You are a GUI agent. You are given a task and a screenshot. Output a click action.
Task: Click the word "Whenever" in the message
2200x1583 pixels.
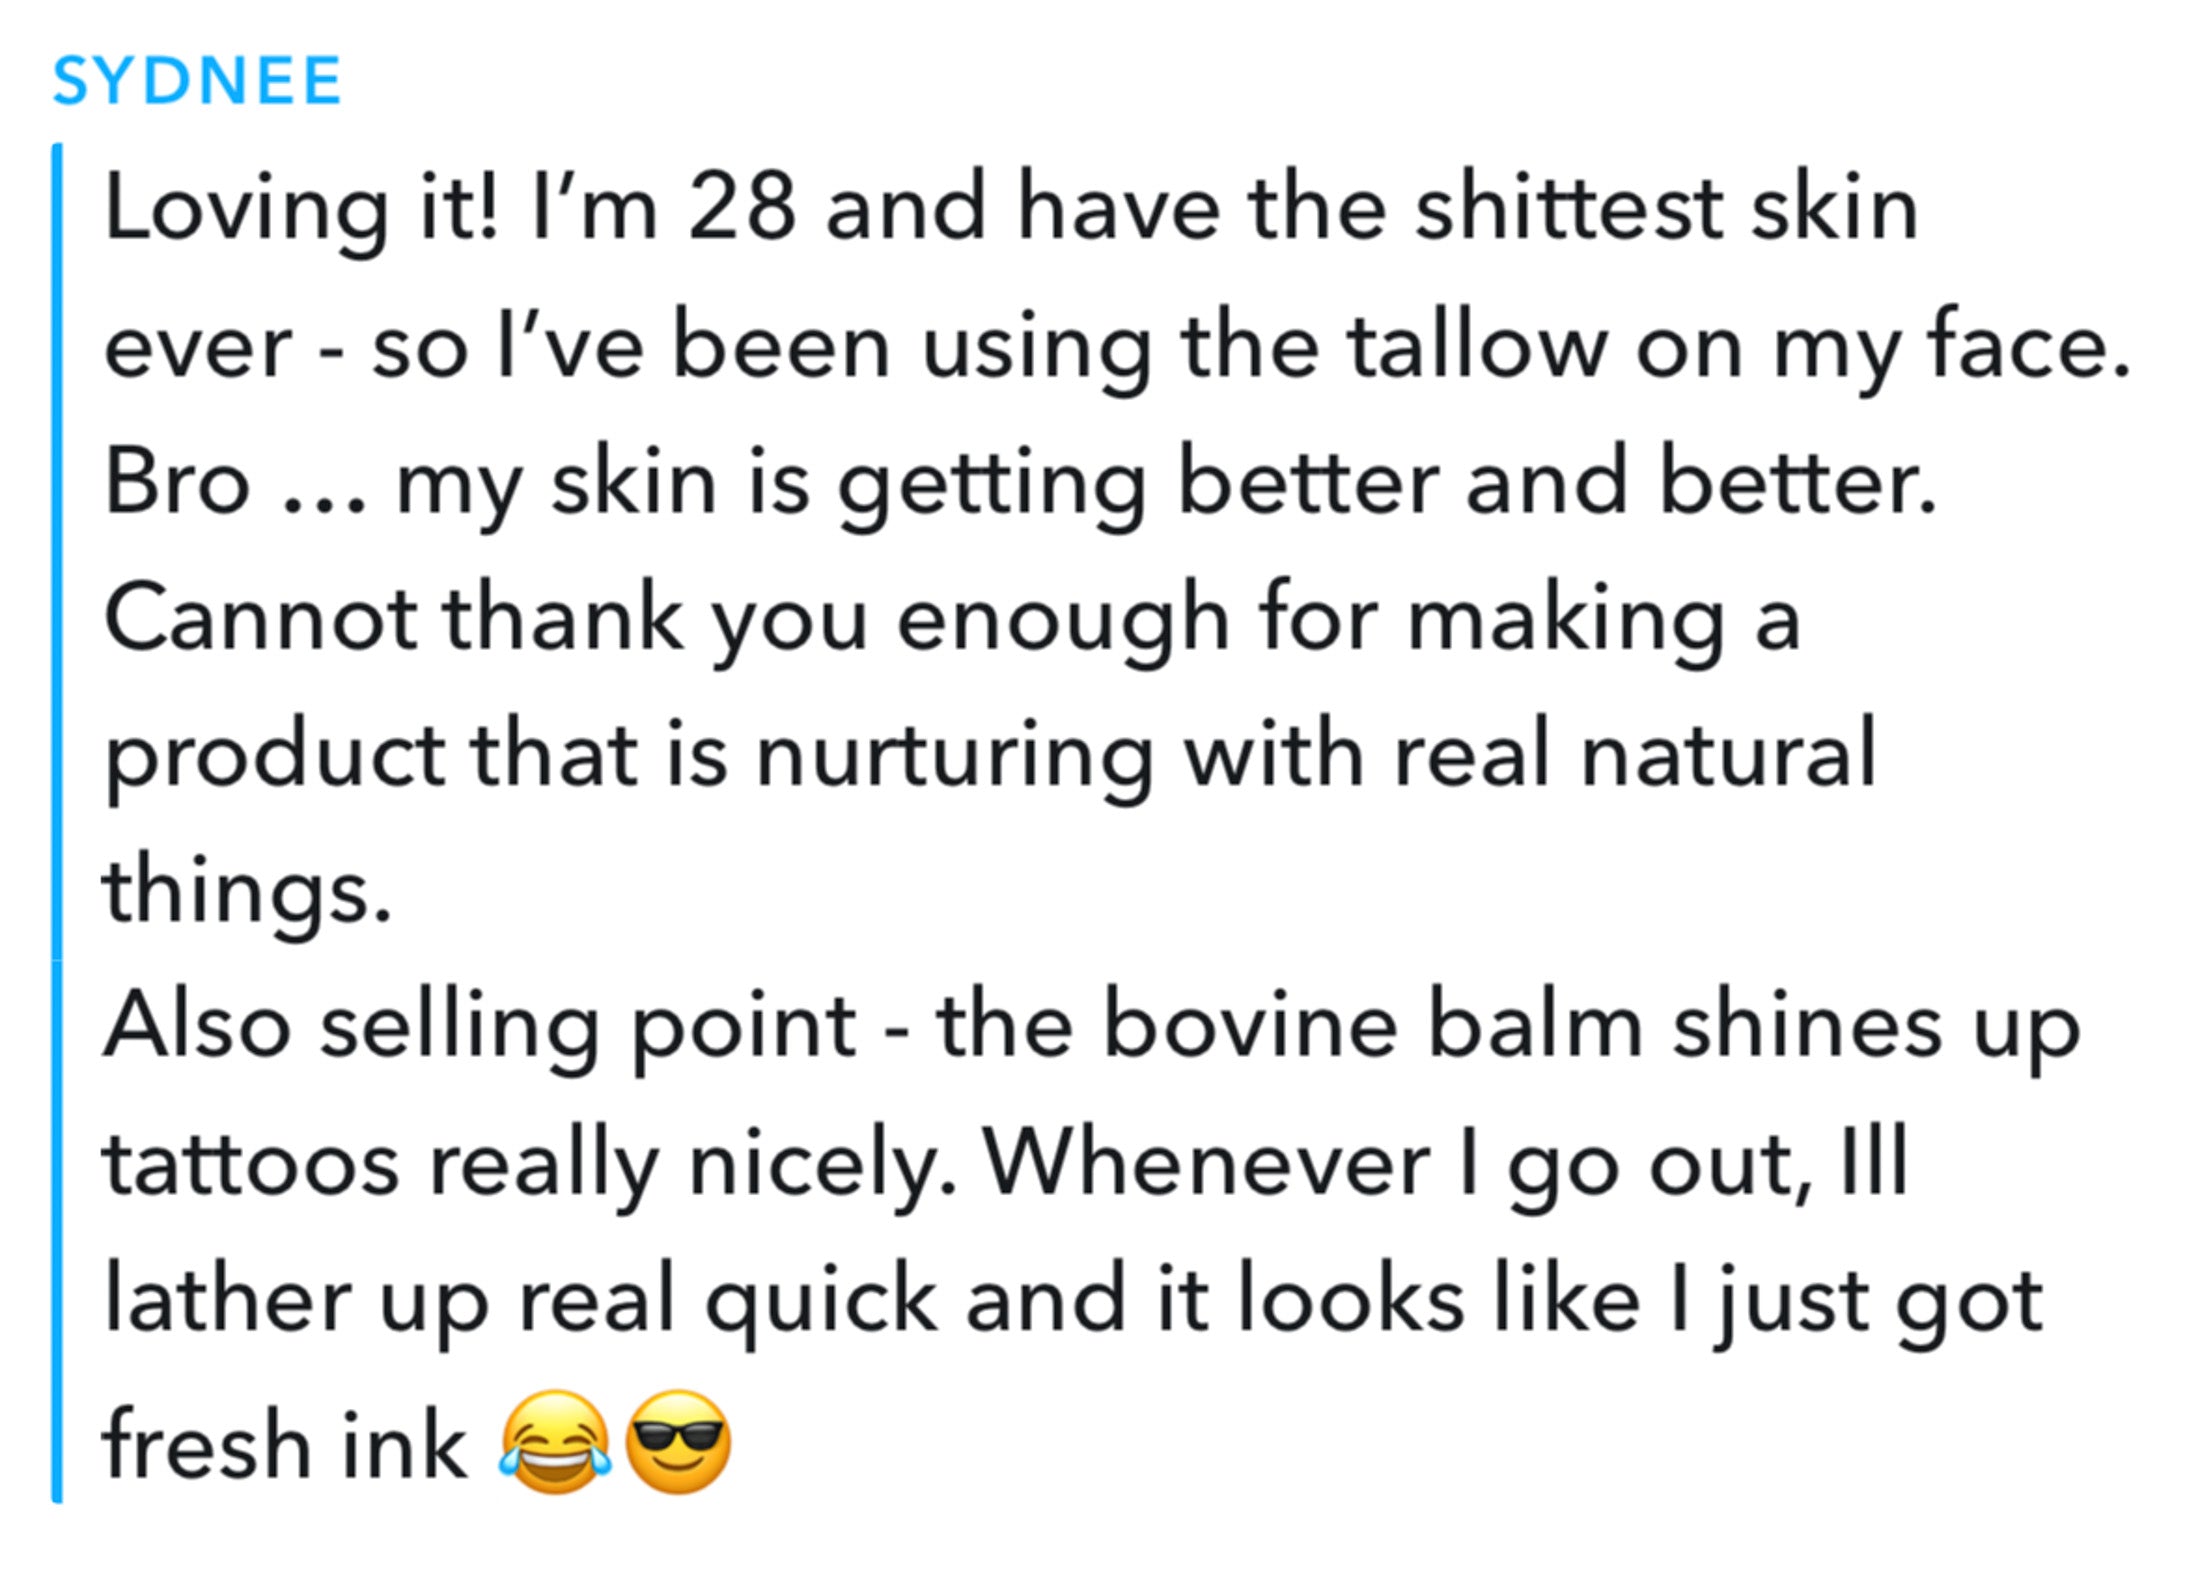point(1206,1165)
